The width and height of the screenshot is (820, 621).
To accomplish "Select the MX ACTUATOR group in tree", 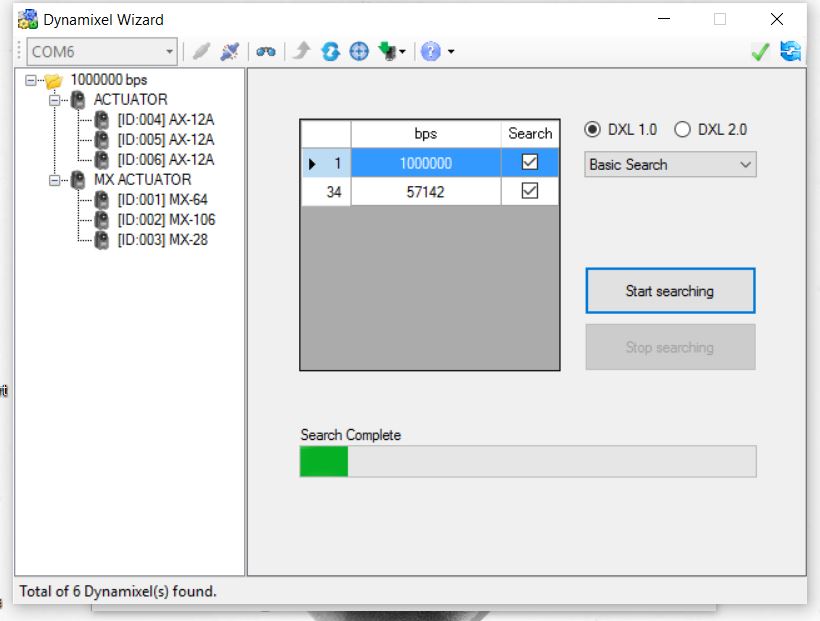I will click(x=142, y=179).
